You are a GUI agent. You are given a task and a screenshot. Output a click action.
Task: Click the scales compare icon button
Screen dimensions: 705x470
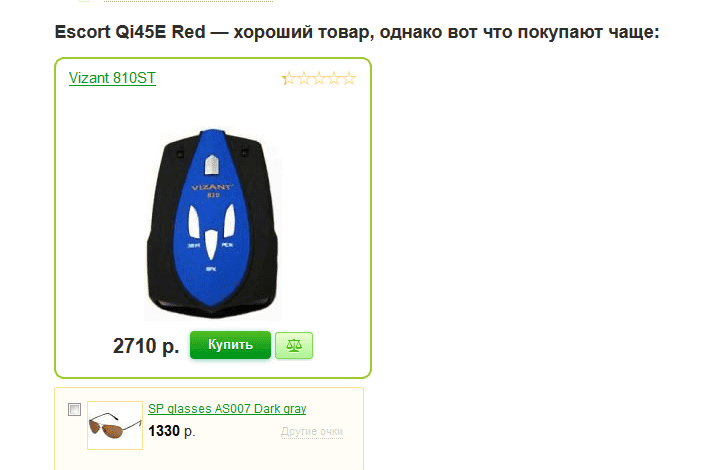[294, 345]
